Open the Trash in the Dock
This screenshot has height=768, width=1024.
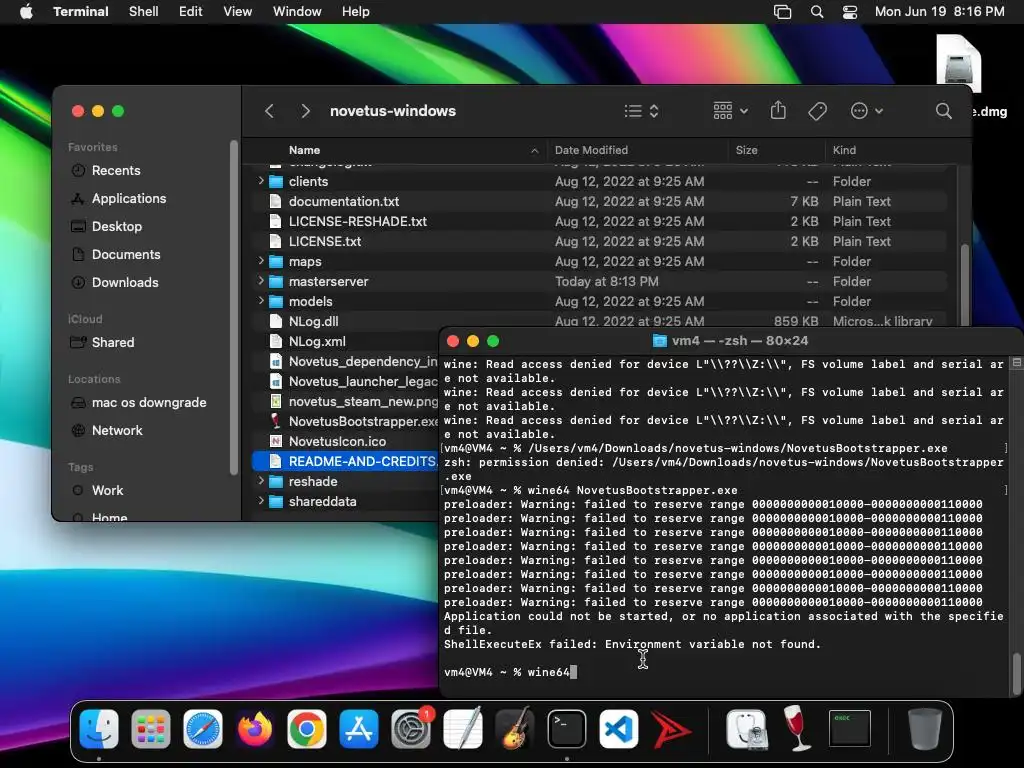pos(925,729)
